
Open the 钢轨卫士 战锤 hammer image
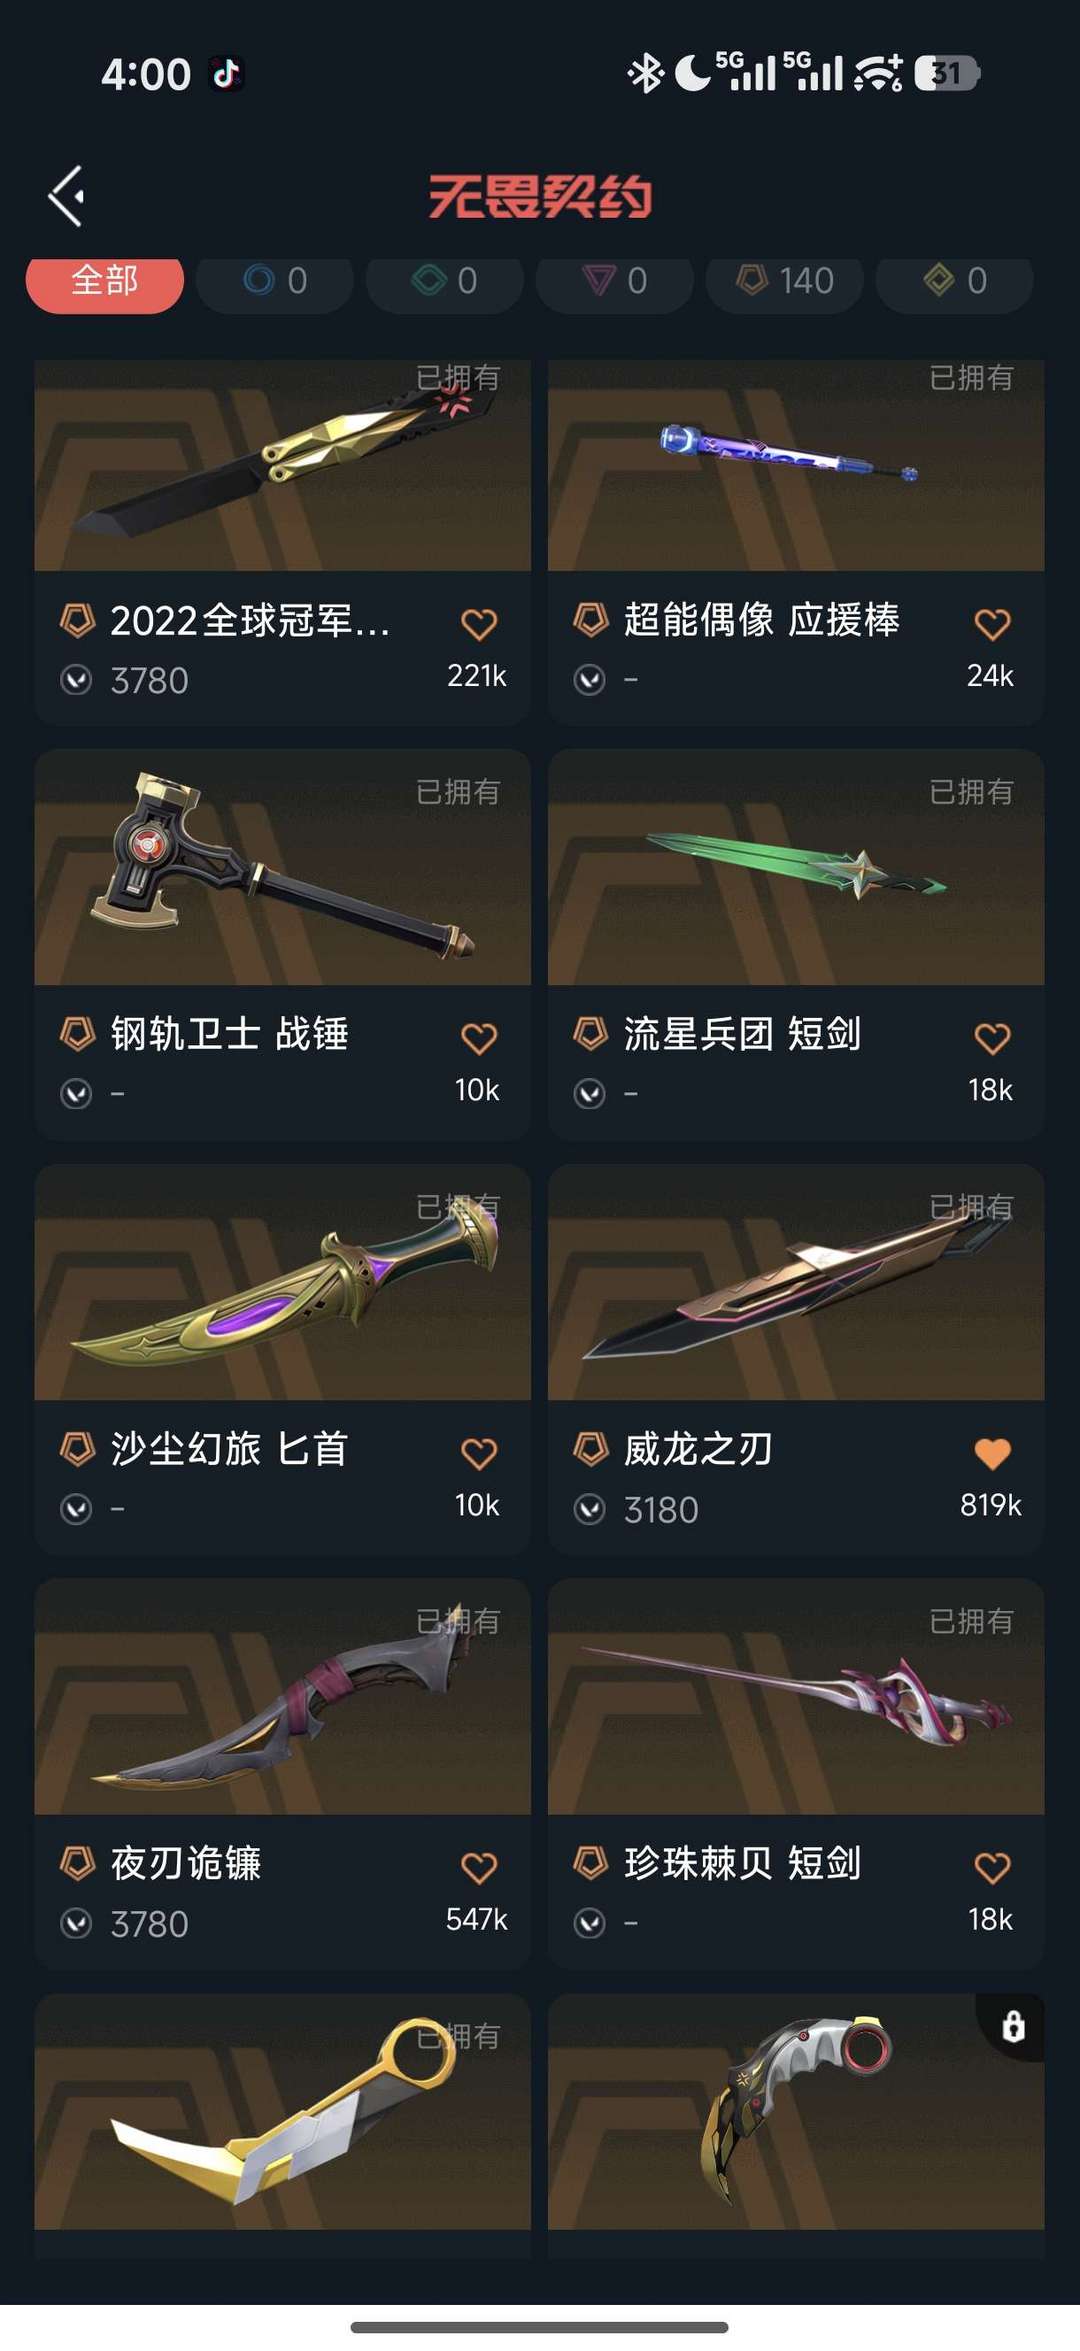tap(283, 867)
